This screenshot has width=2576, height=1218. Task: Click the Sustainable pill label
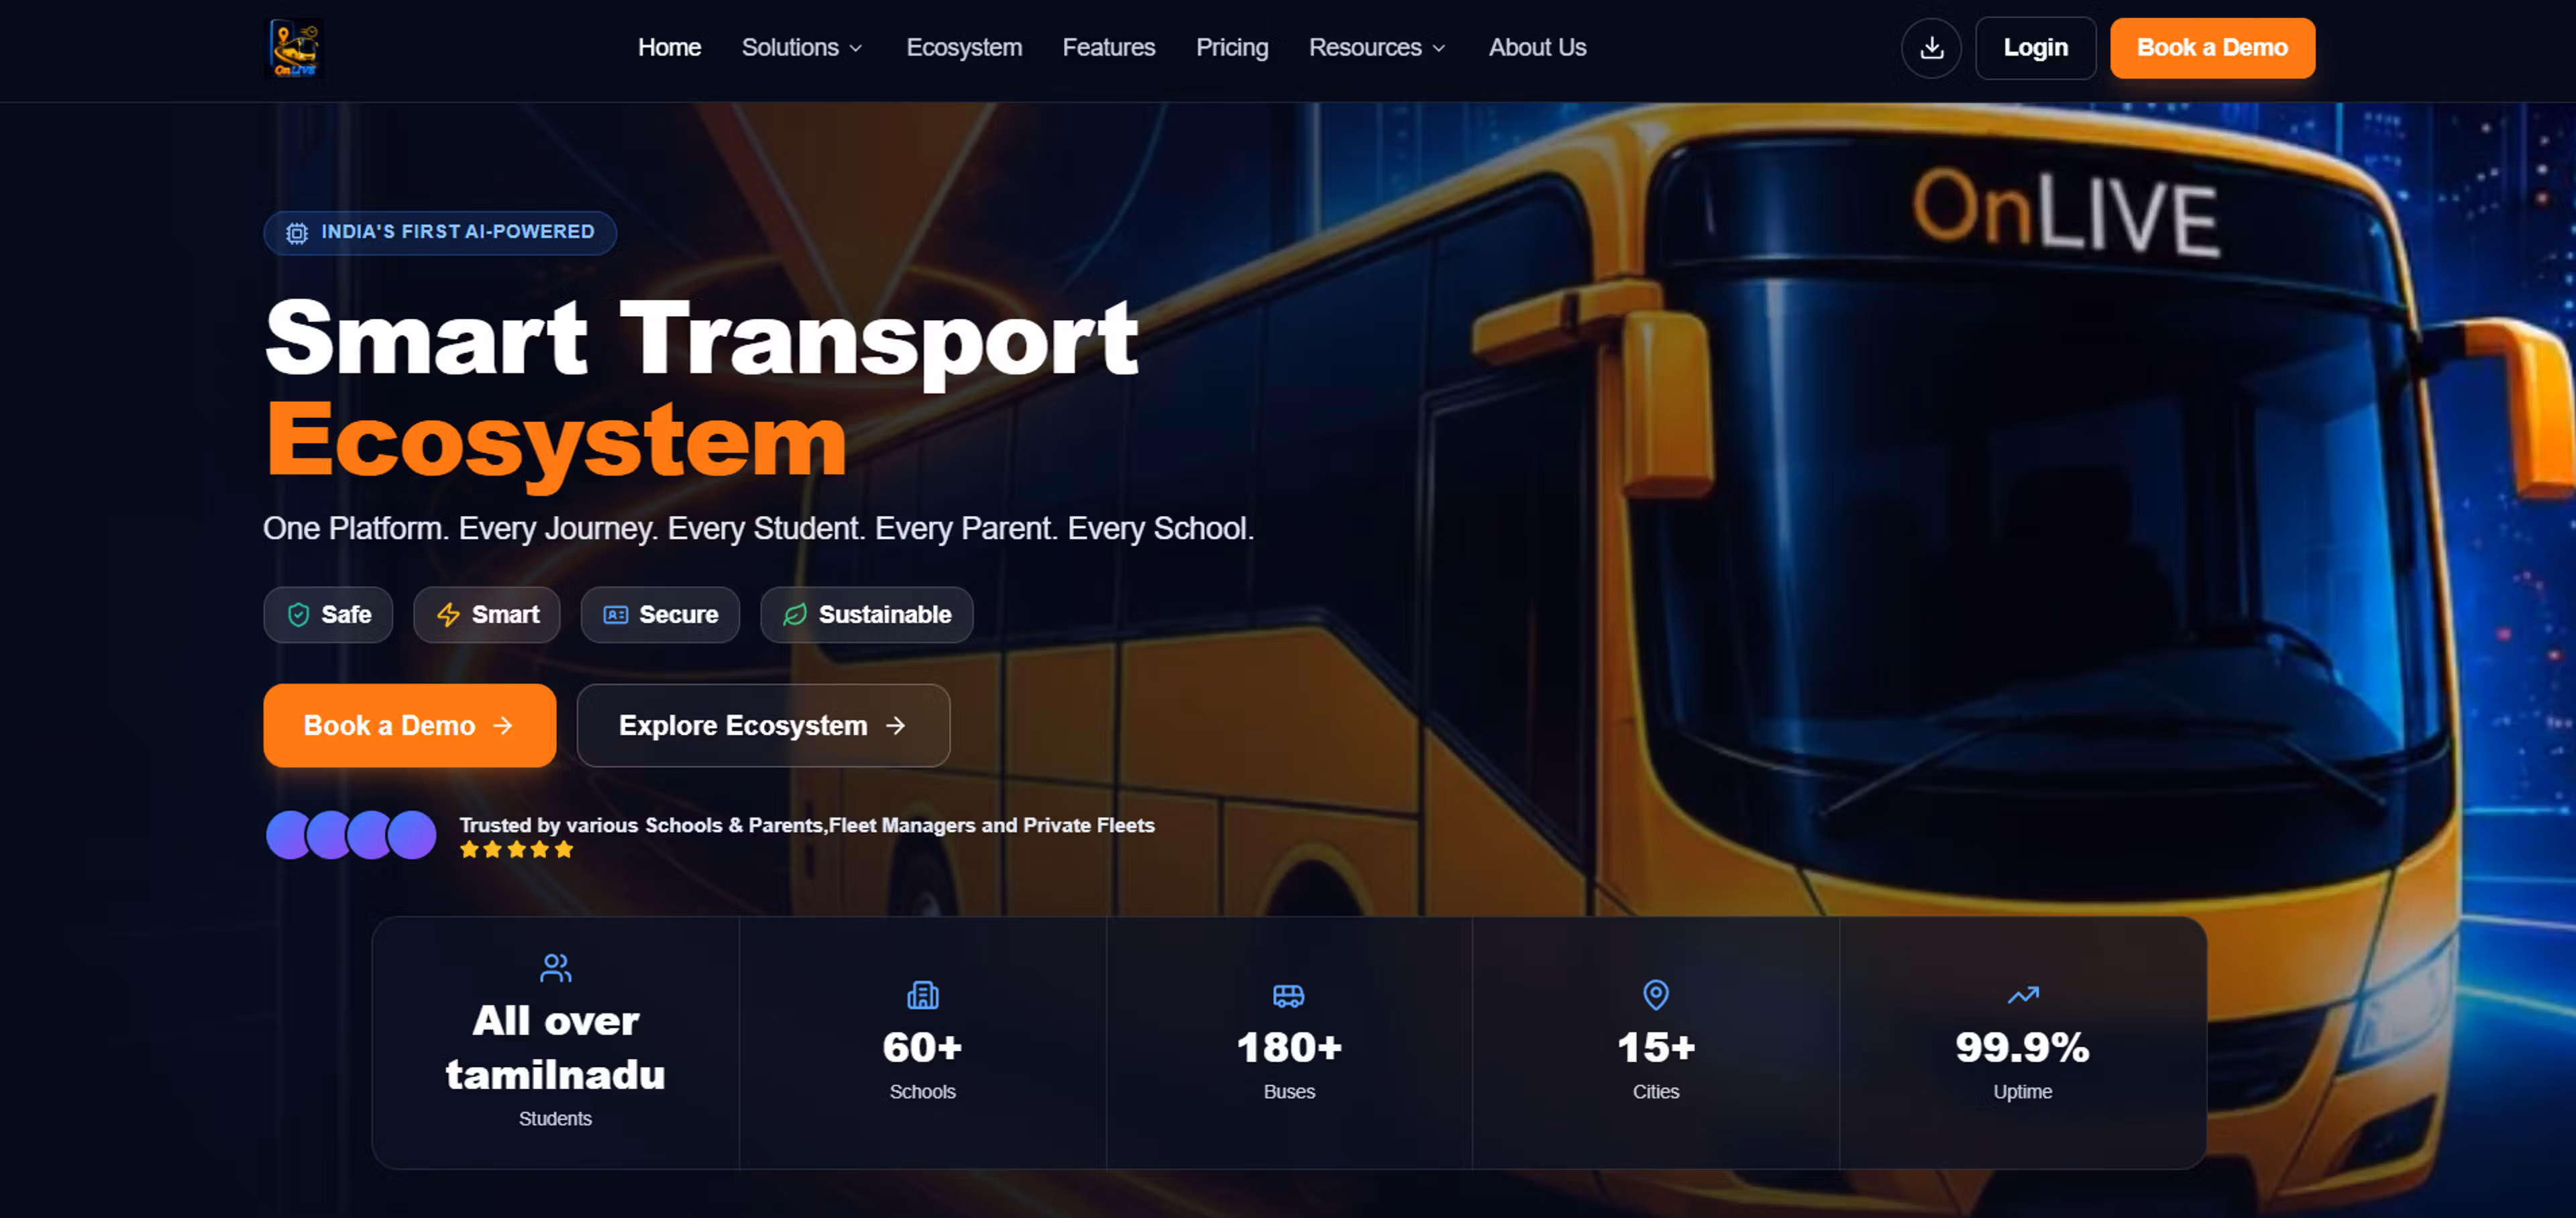pyautogui.click(x=885, y=615)
